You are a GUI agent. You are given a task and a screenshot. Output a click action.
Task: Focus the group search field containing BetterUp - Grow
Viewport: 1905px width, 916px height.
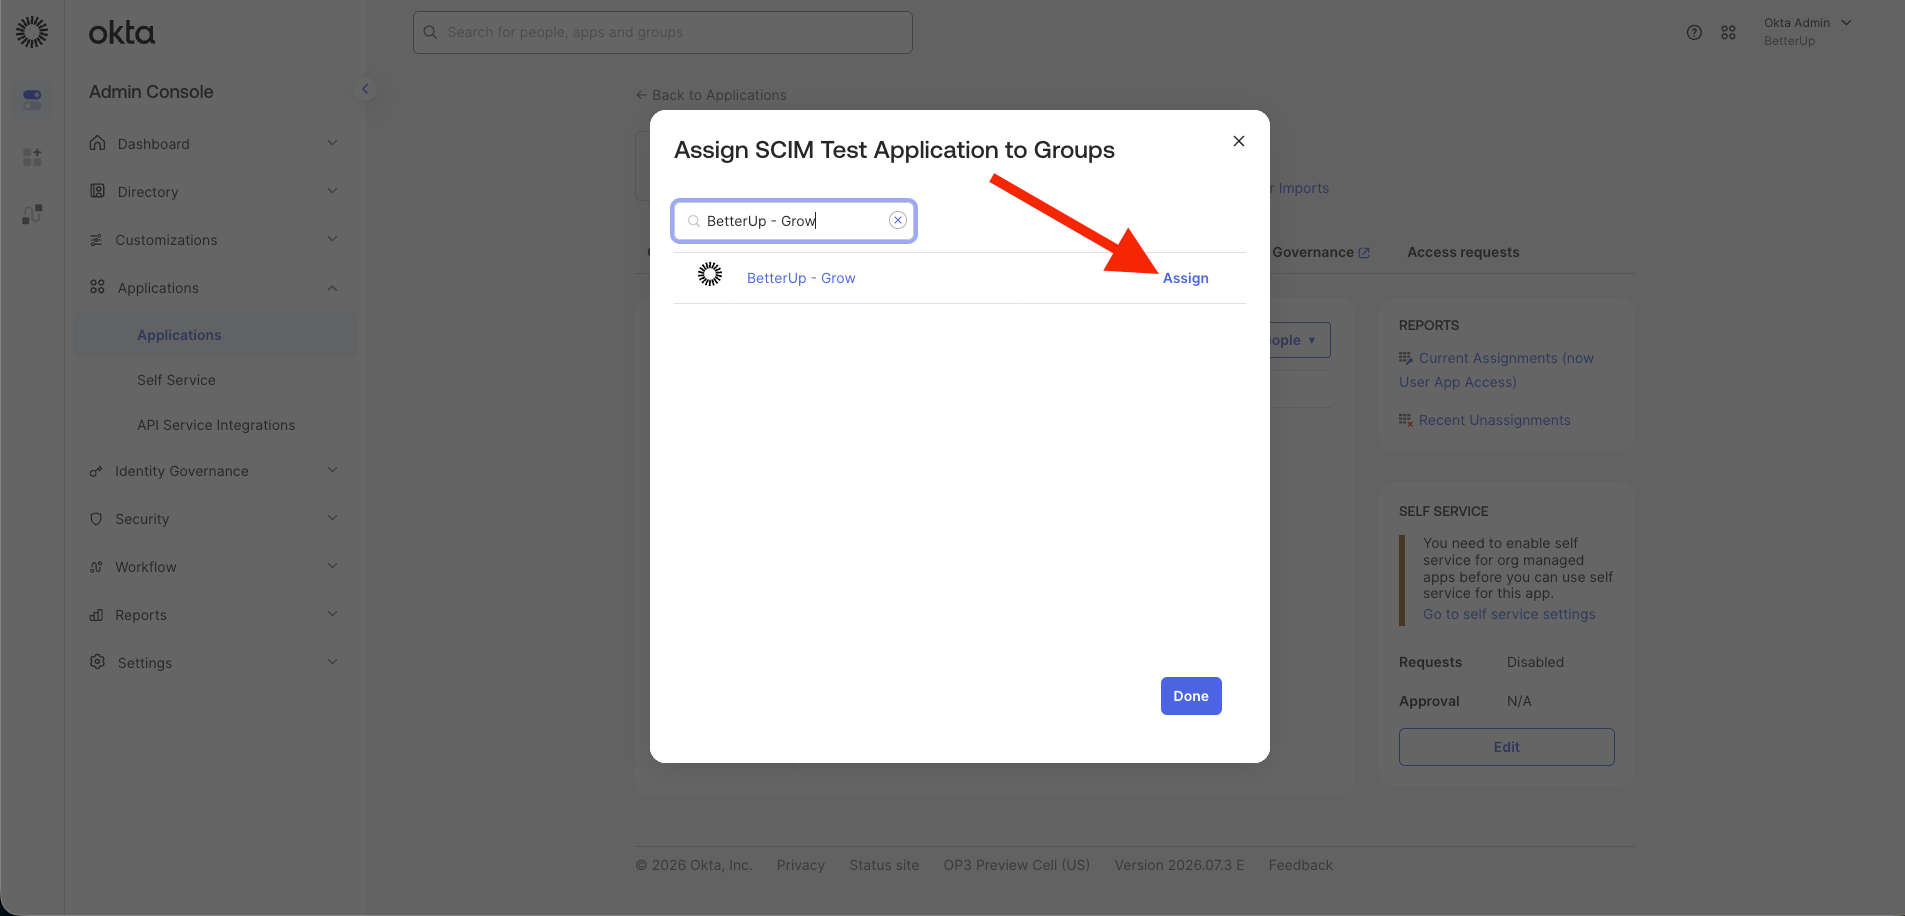tap(794, 221)
